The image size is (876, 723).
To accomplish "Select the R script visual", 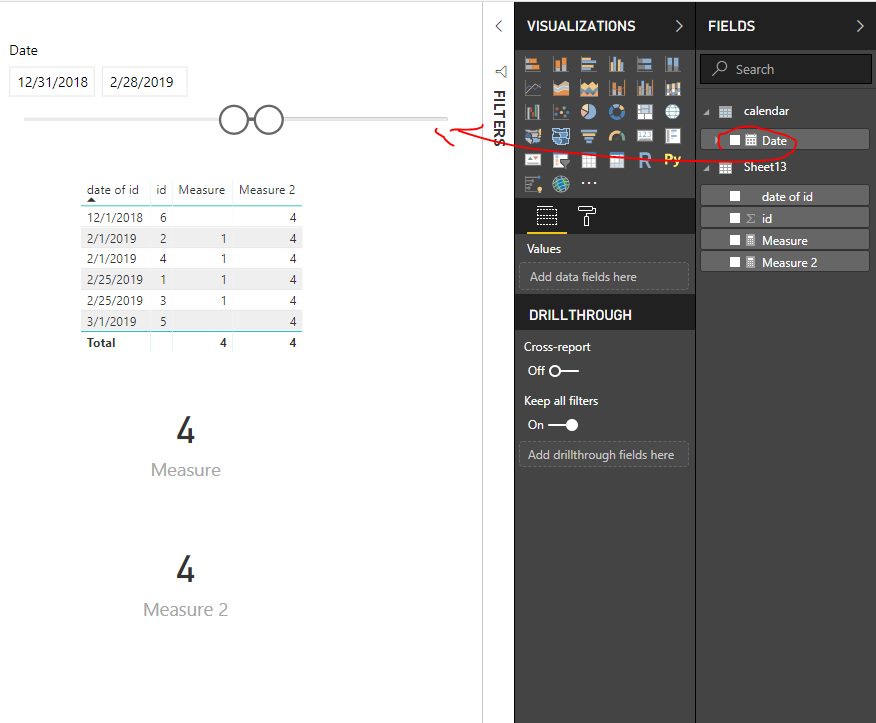I will 645,160.
